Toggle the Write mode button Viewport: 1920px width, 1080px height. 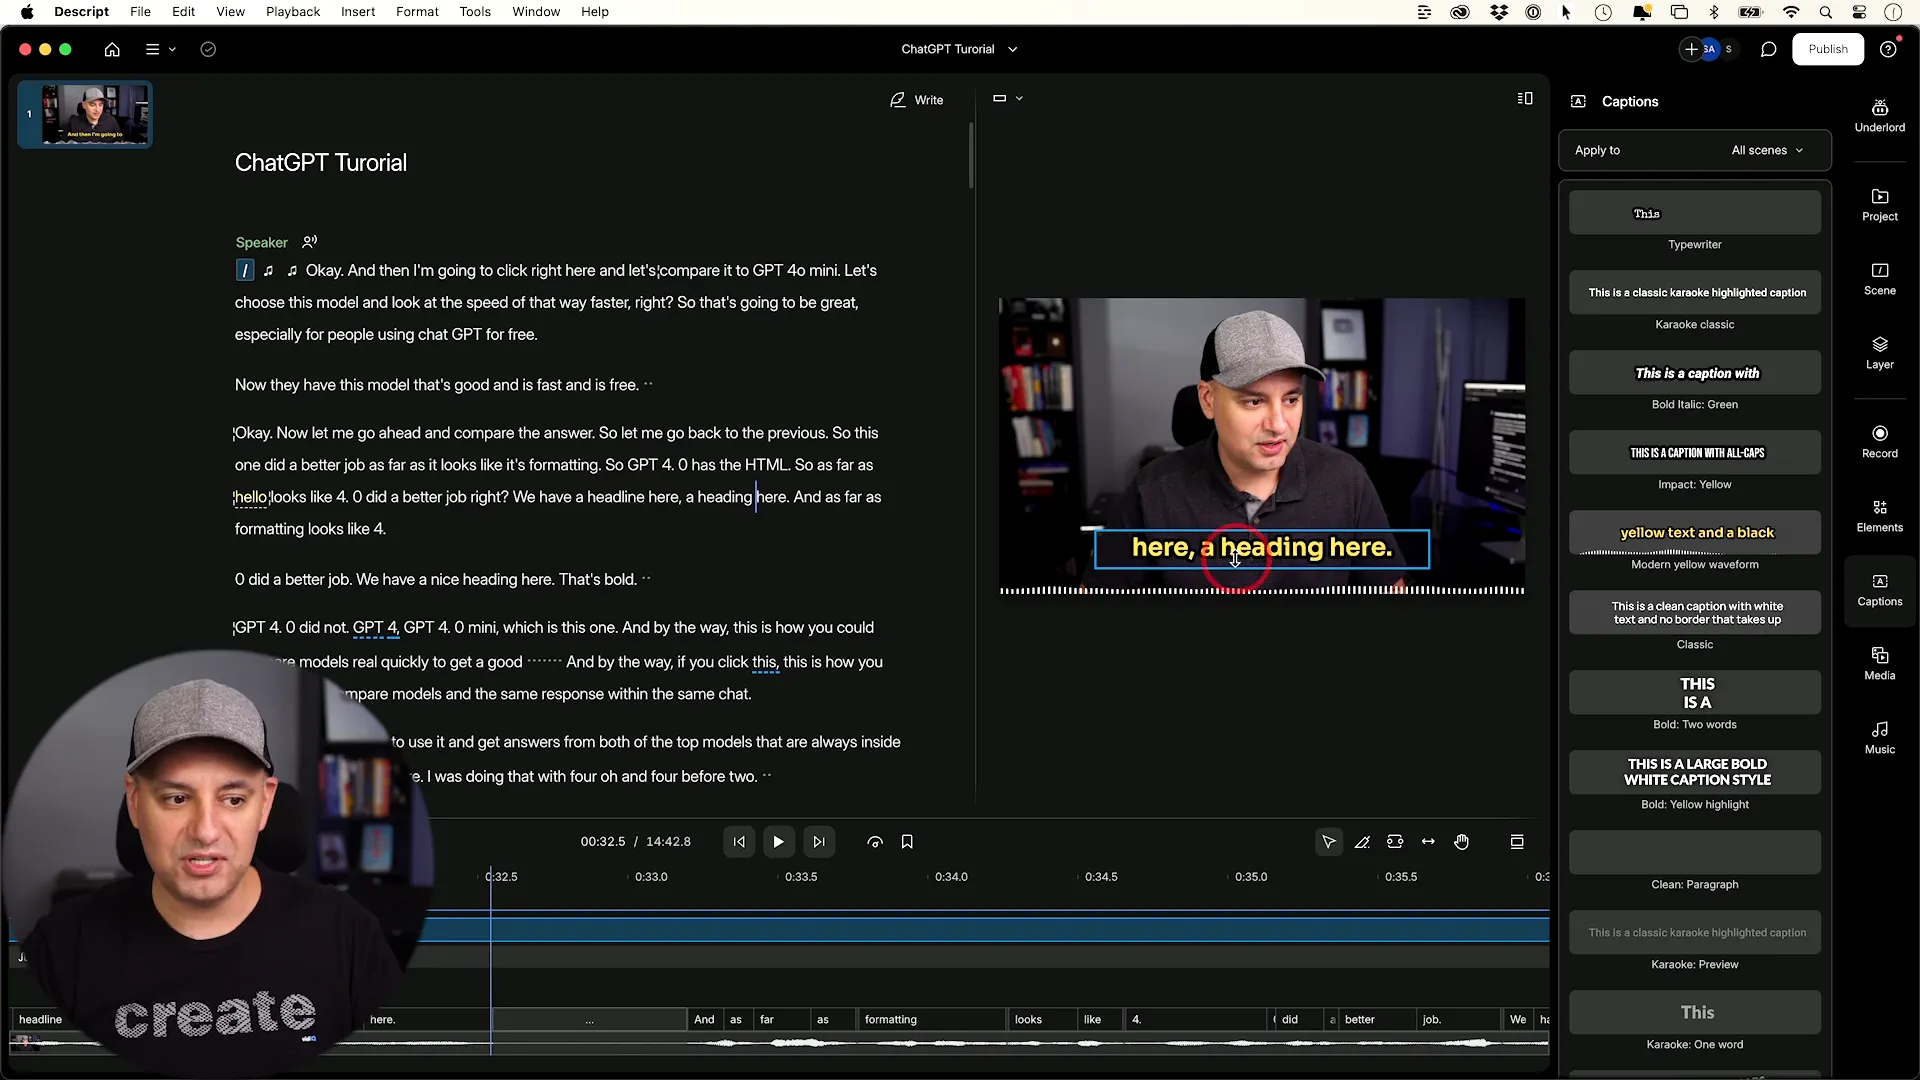tap(916, 100)
